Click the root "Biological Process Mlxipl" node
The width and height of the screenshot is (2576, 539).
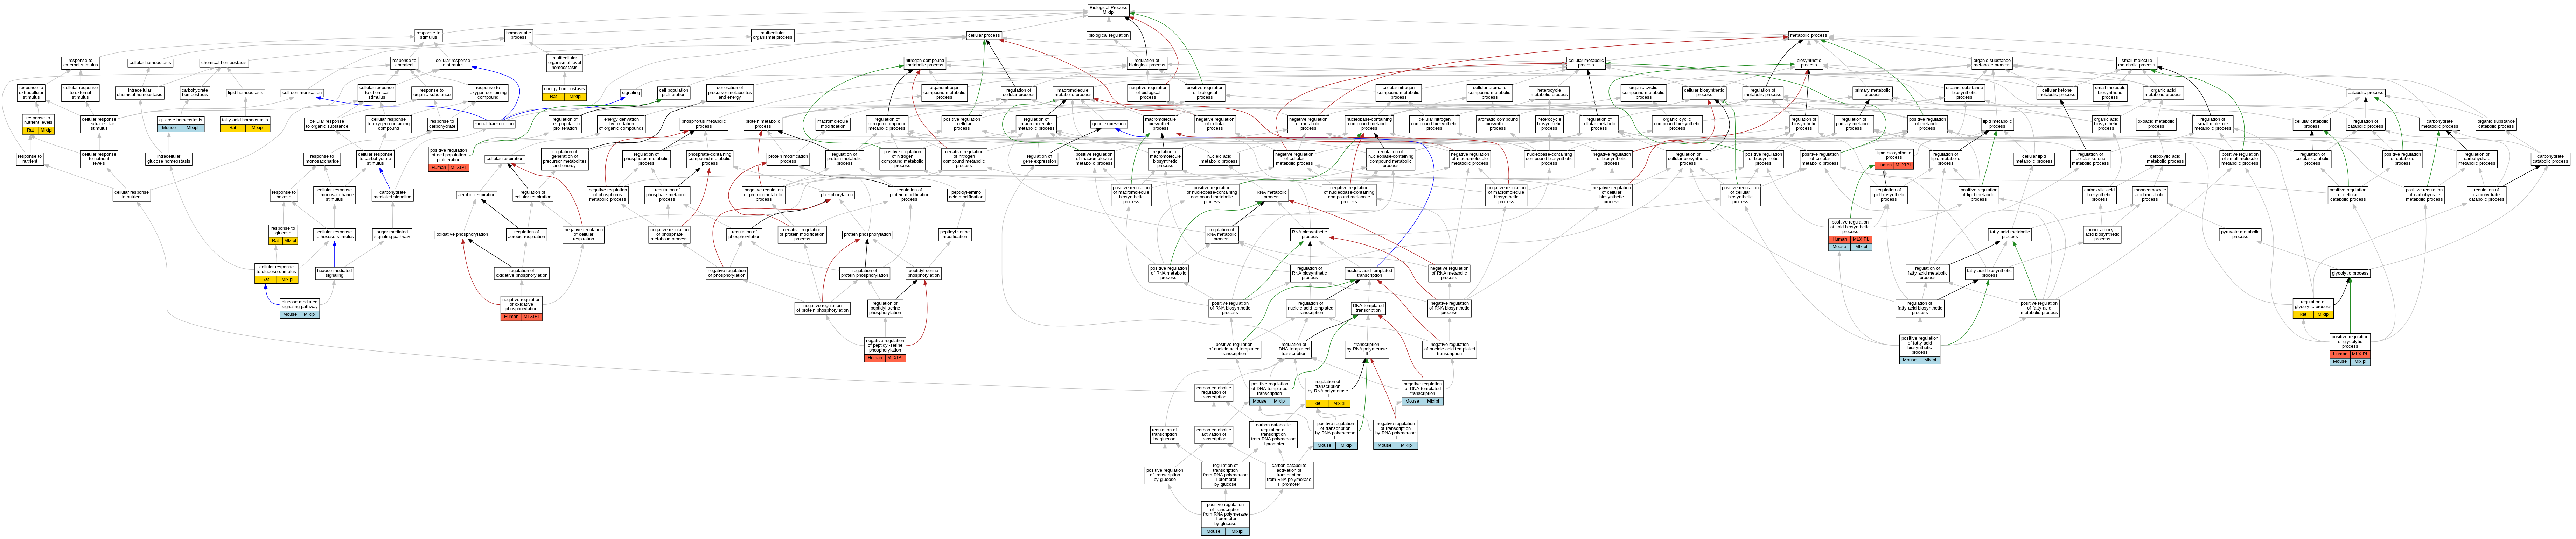pos(1108,10)
